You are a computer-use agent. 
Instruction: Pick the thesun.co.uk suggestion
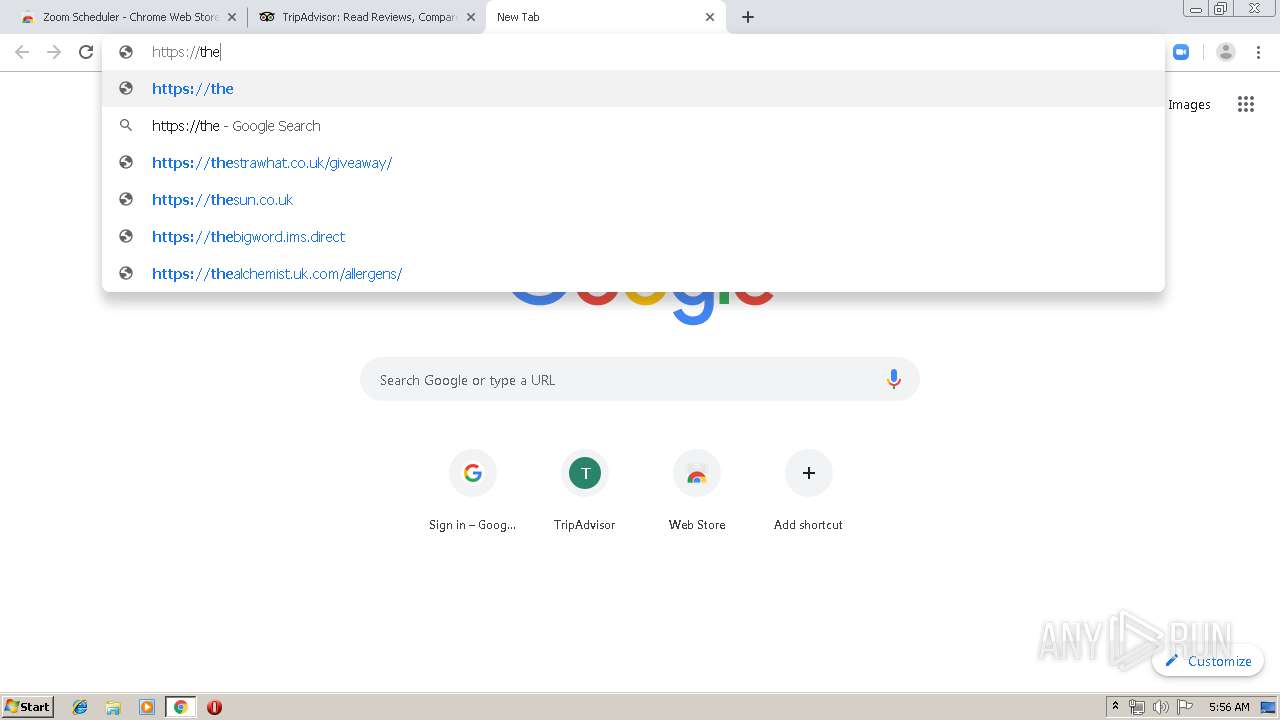coord(633,200)
